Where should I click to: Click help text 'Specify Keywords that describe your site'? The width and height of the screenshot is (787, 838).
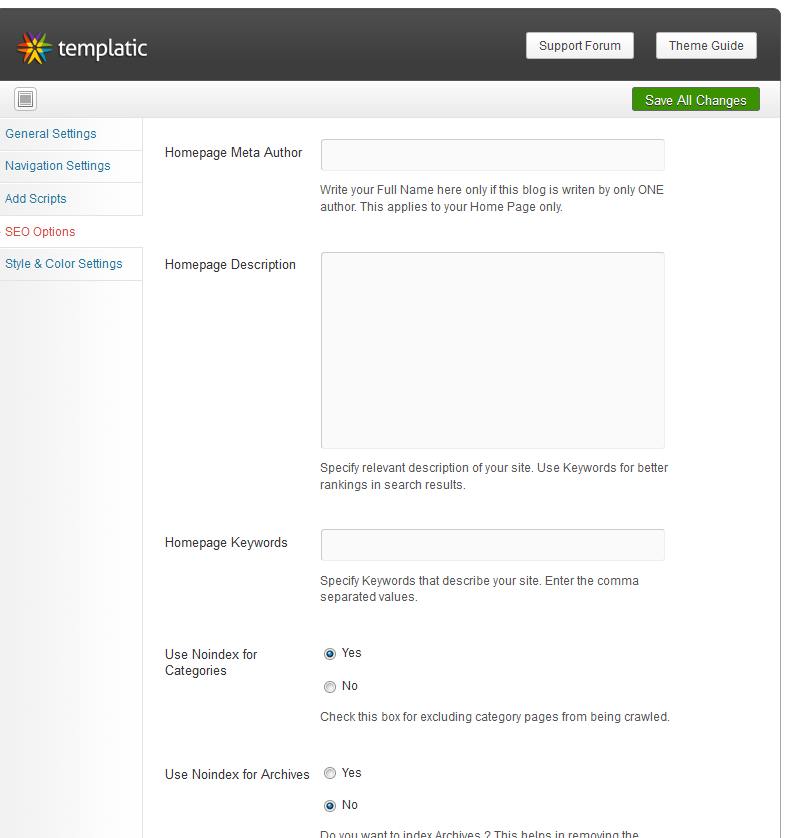[479, 588]
